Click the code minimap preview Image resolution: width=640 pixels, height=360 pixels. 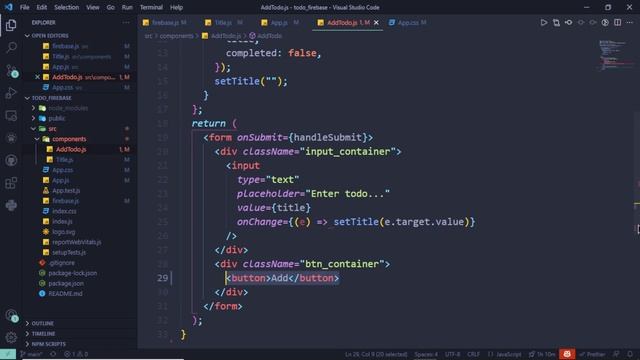pyautogui.click(x=615, y=55)
